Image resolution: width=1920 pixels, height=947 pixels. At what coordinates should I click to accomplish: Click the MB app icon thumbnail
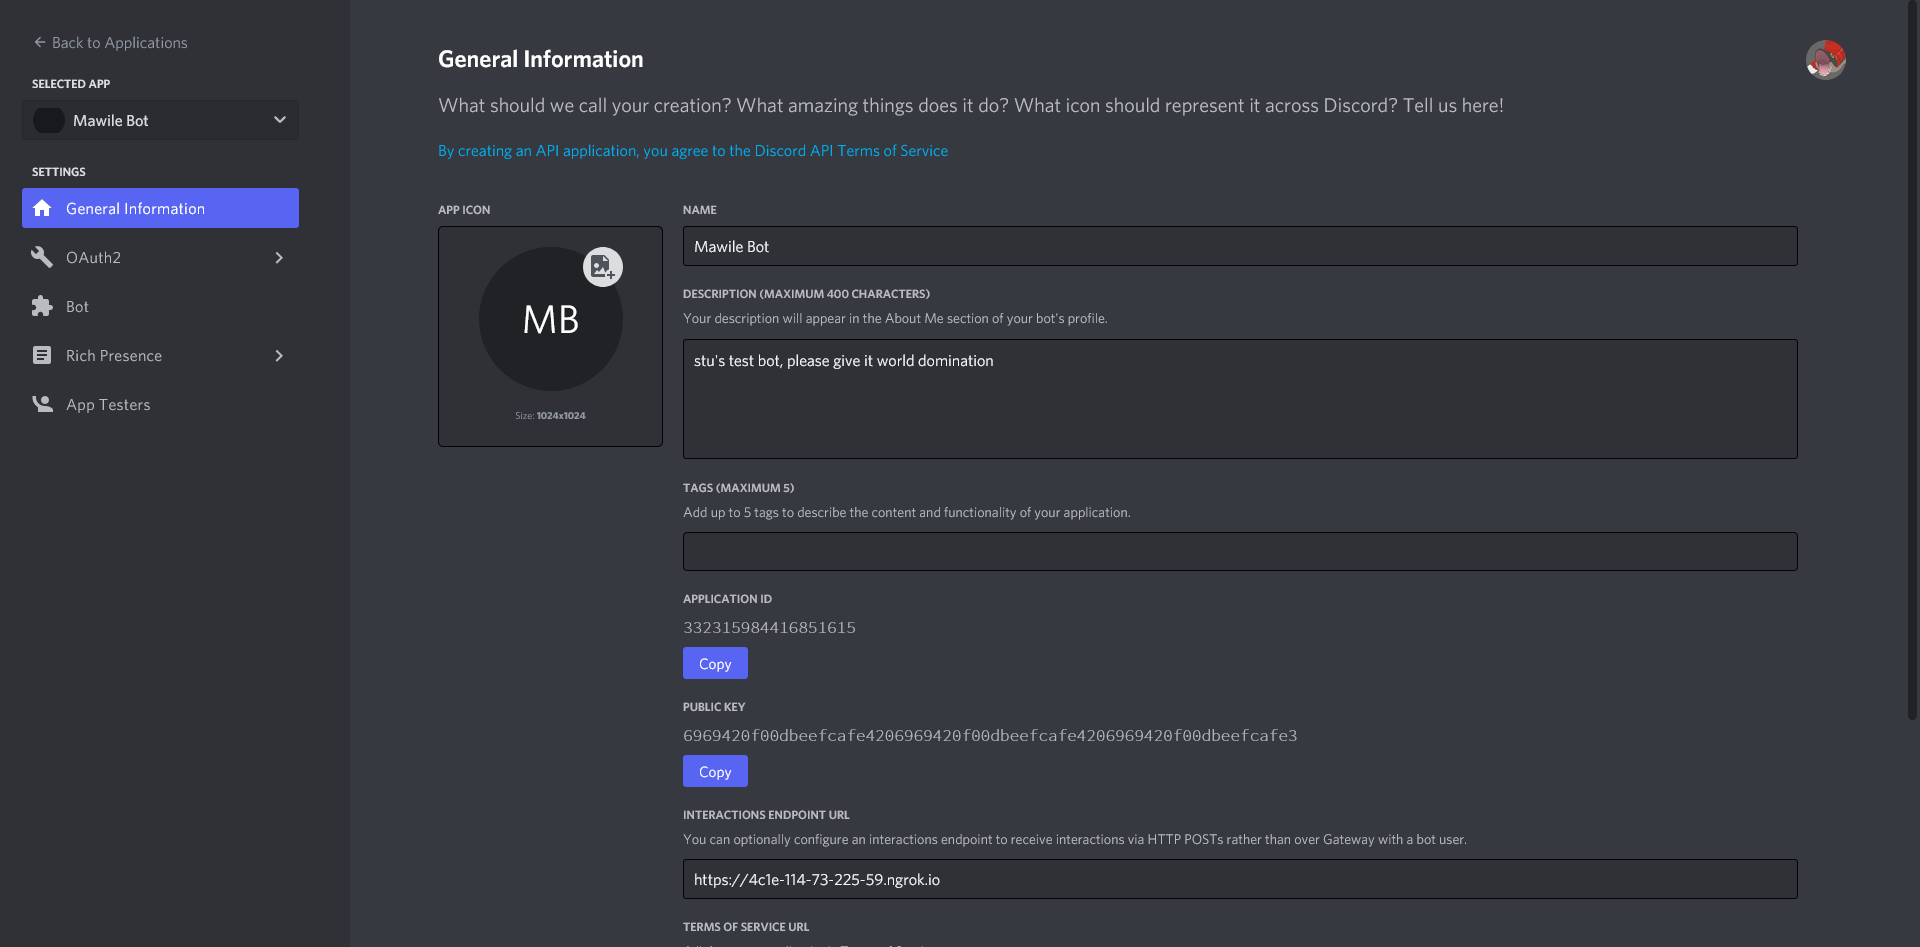[x=550, y=320]
